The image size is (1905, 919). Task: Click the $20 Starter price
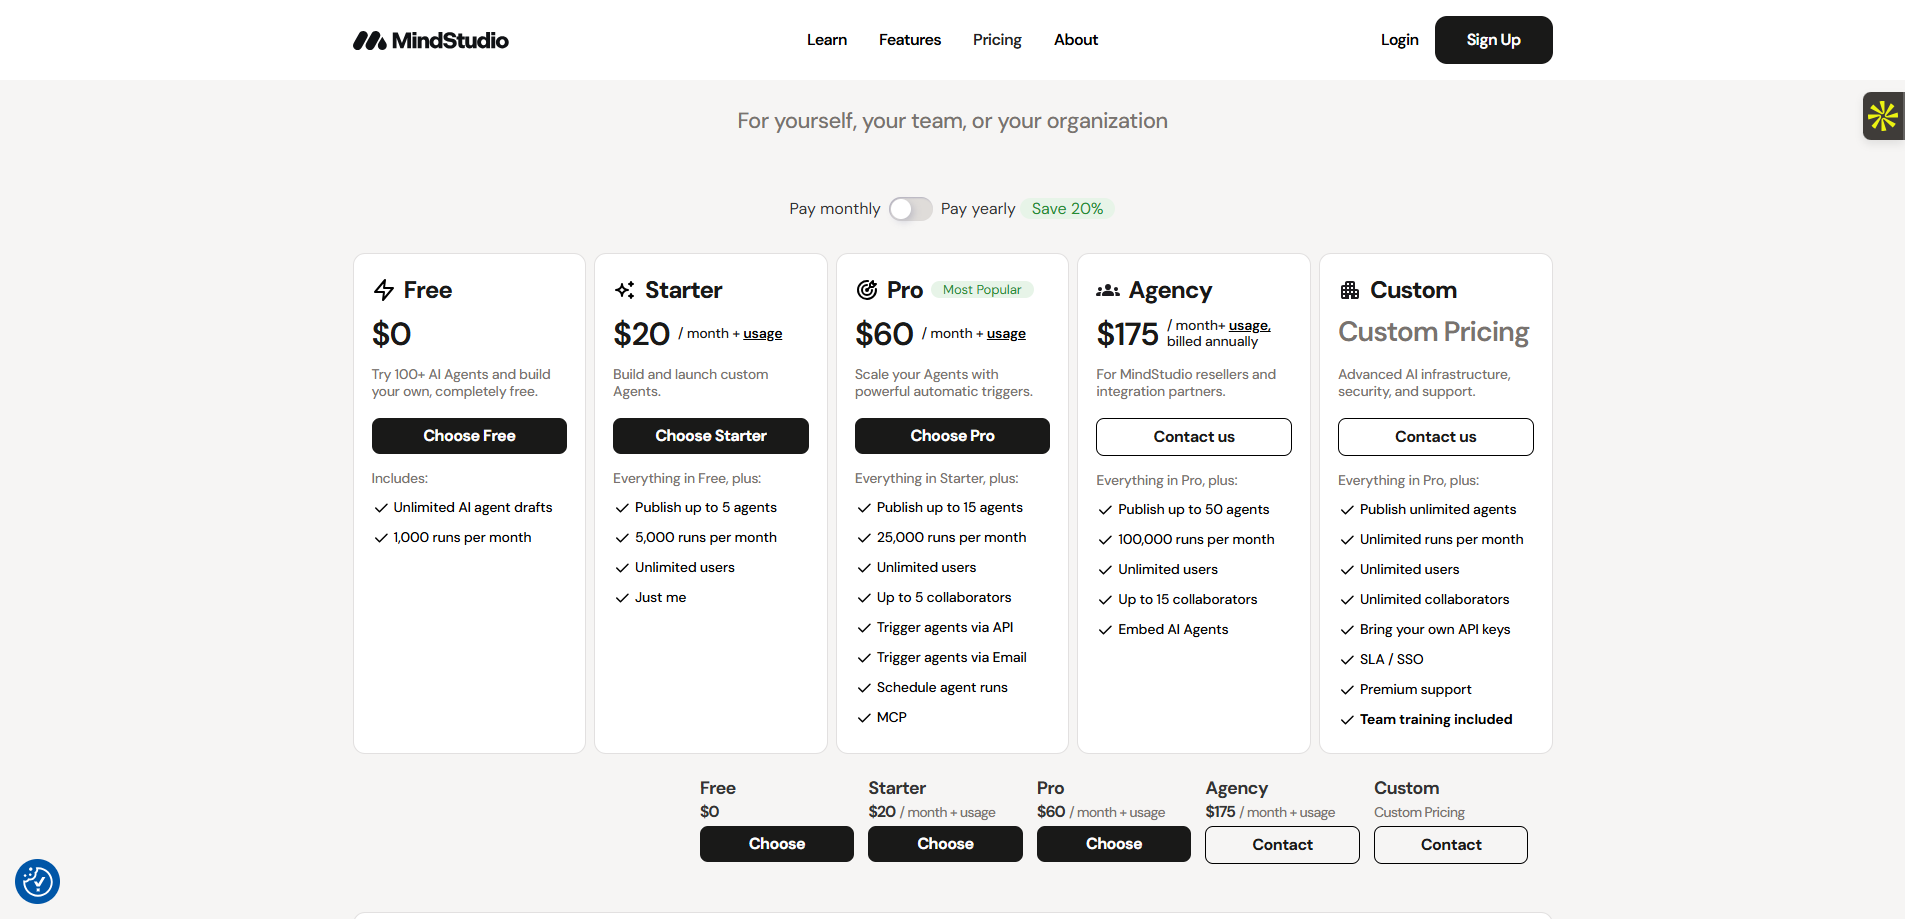[x=642, y=334]
